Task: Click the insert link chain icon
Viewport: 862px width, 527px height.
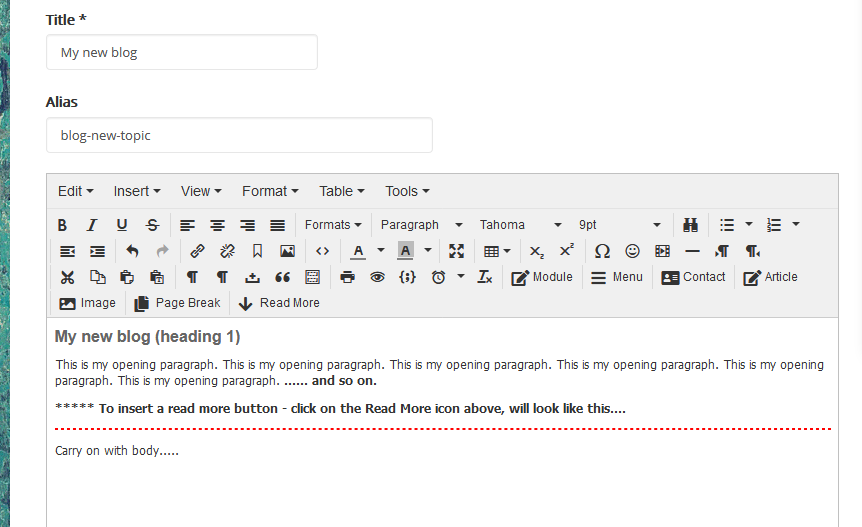Action: tap(197, 251)
